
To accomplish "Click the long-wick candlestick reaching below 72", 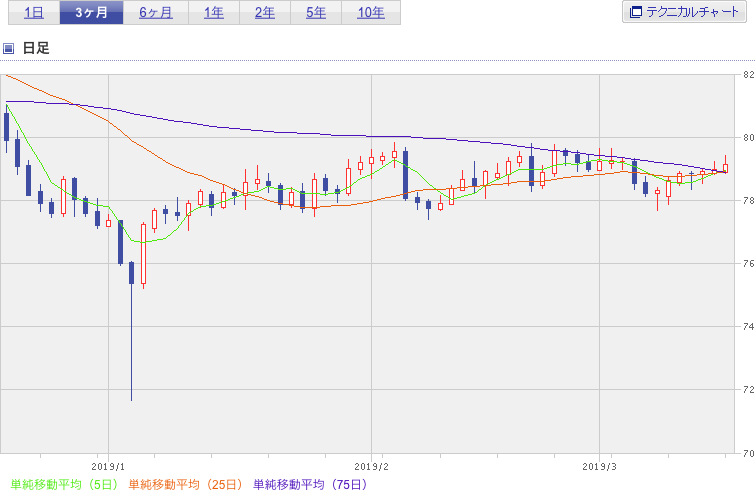I will [131, 331].
